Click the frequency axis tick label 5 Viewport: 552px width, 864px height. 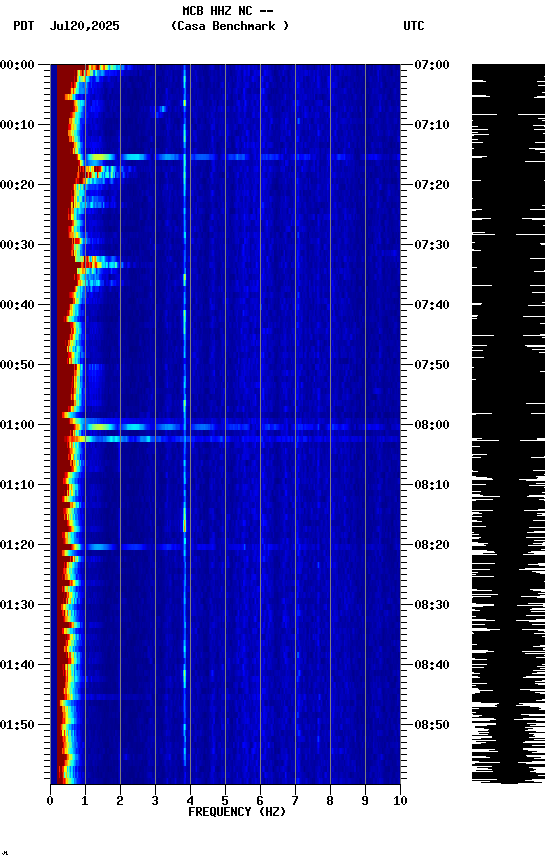coord(225,801)
